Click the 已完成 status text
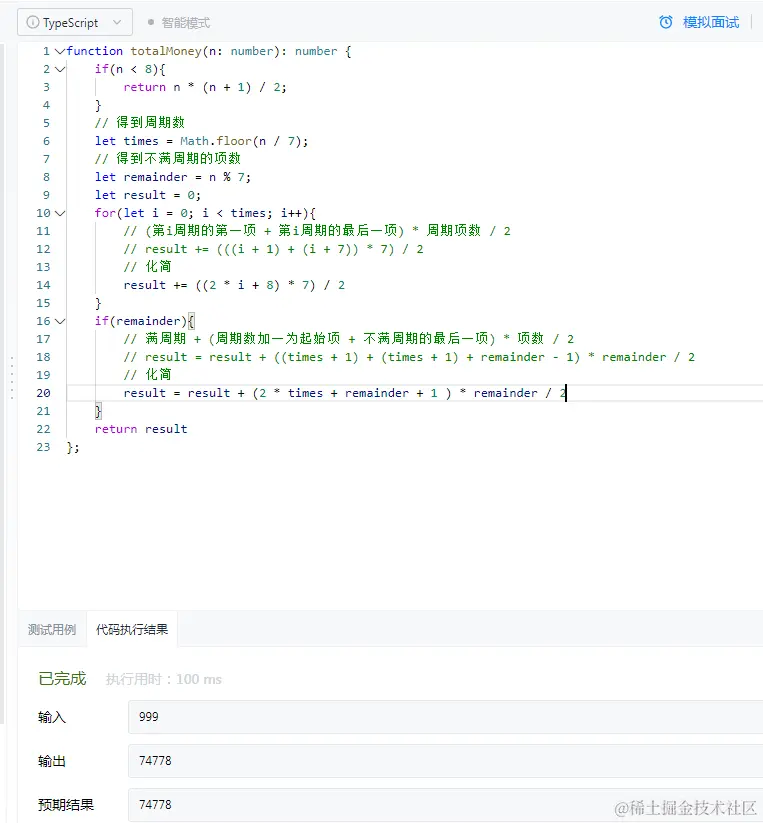This screenshot has width=763, height=823. point(62,679)
